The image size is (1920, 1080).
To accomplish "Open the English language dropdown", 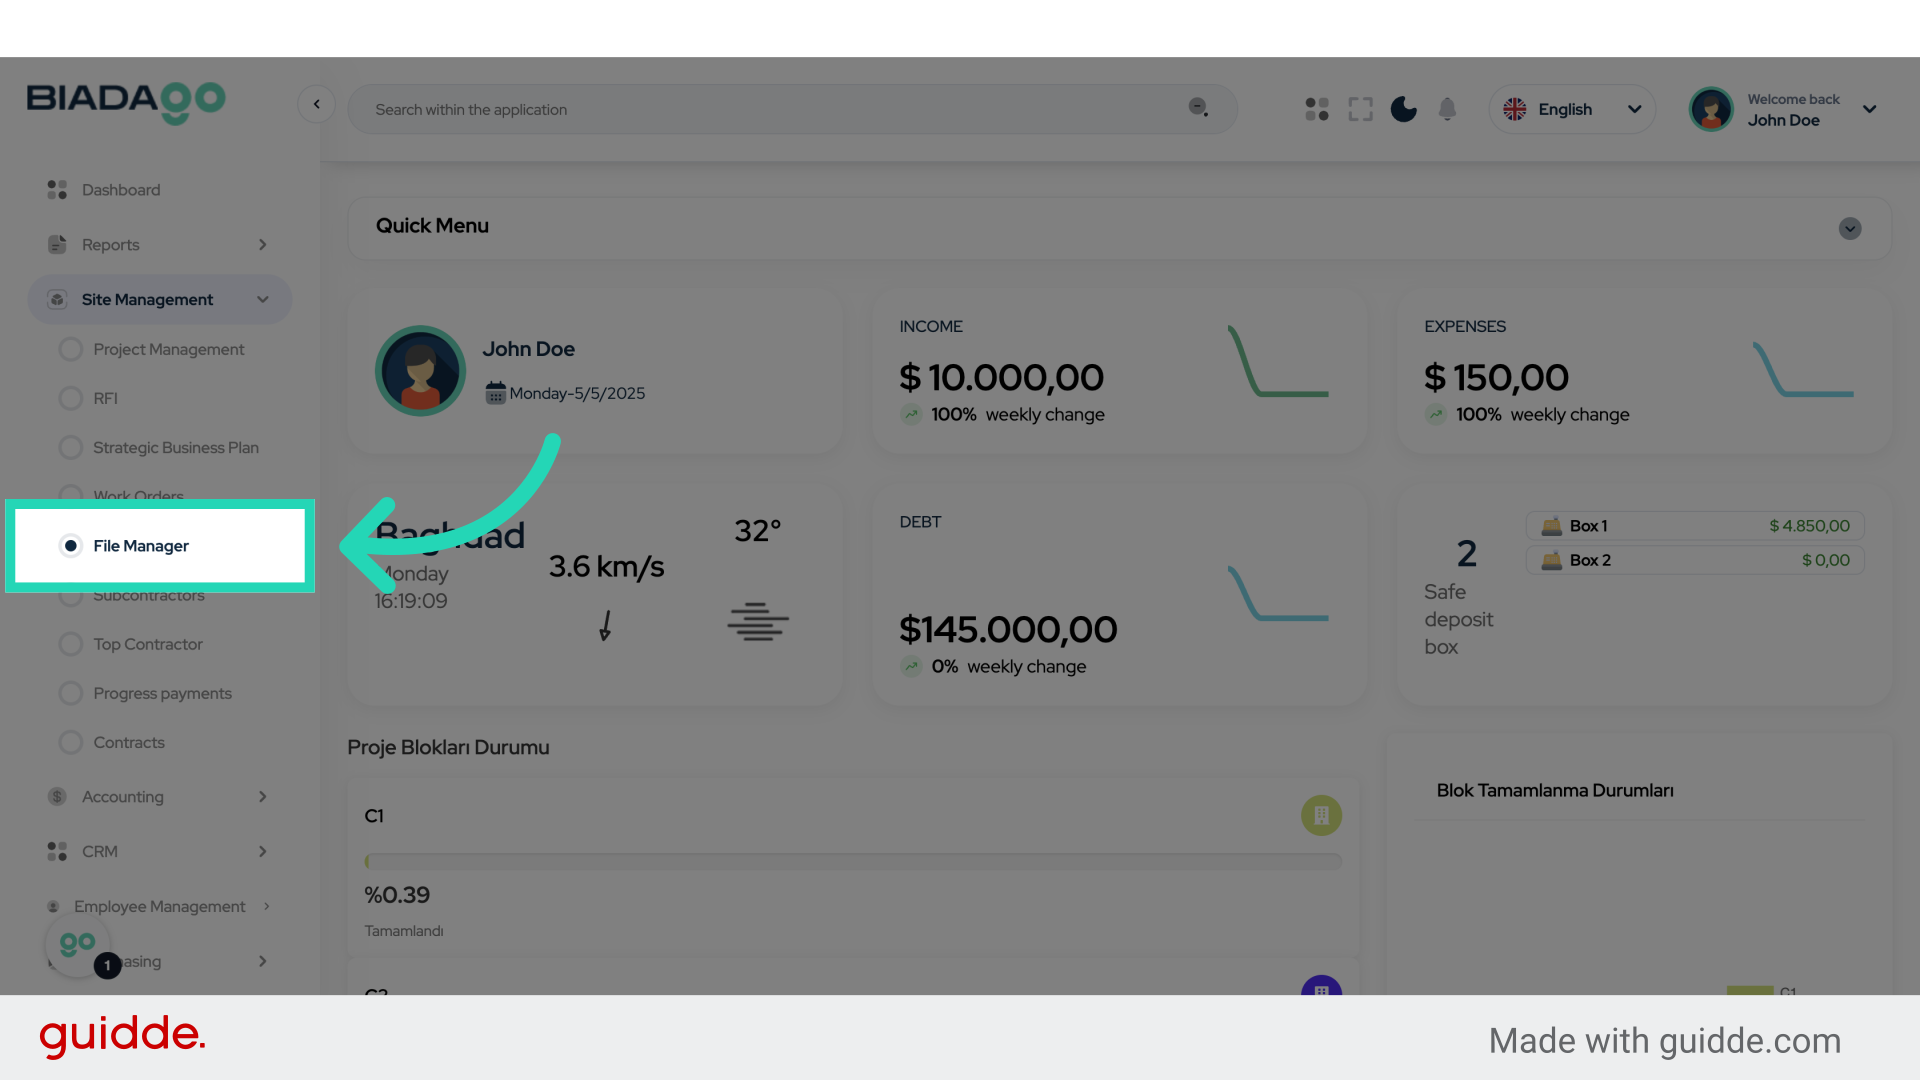I will (1571, 109).
